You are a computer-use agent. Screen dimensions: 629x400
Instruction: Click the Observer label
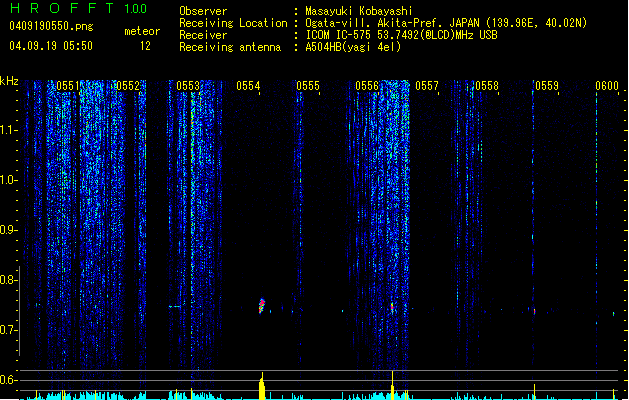[x=203, y=11]
